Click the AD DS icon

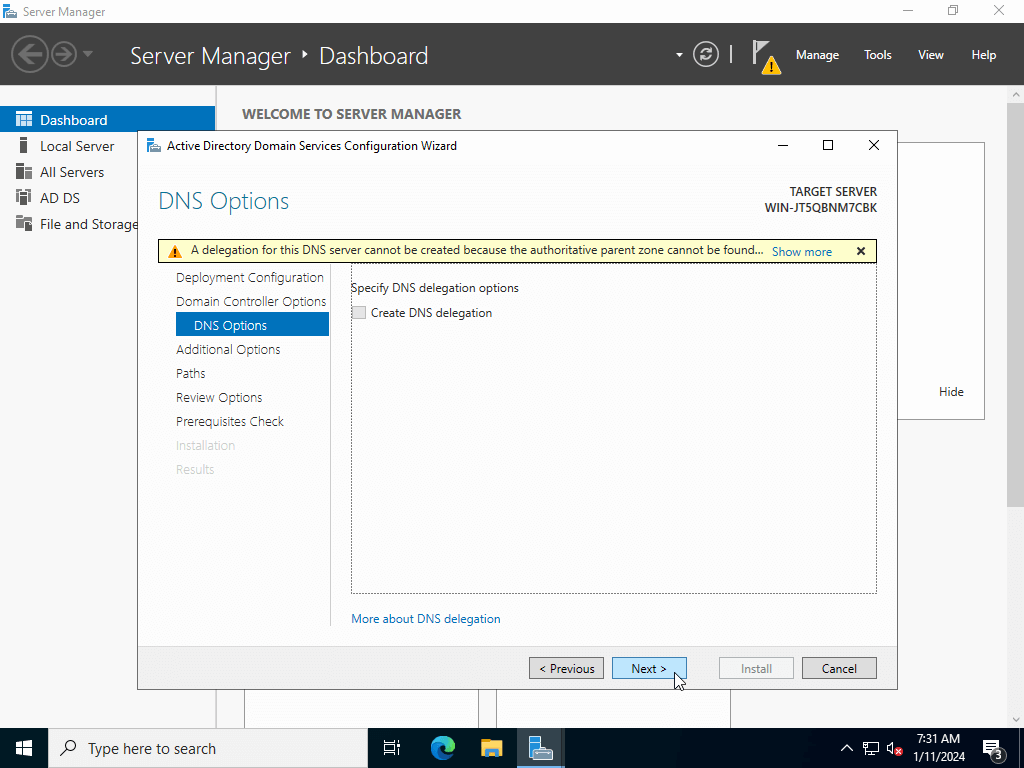click(24, 197)
